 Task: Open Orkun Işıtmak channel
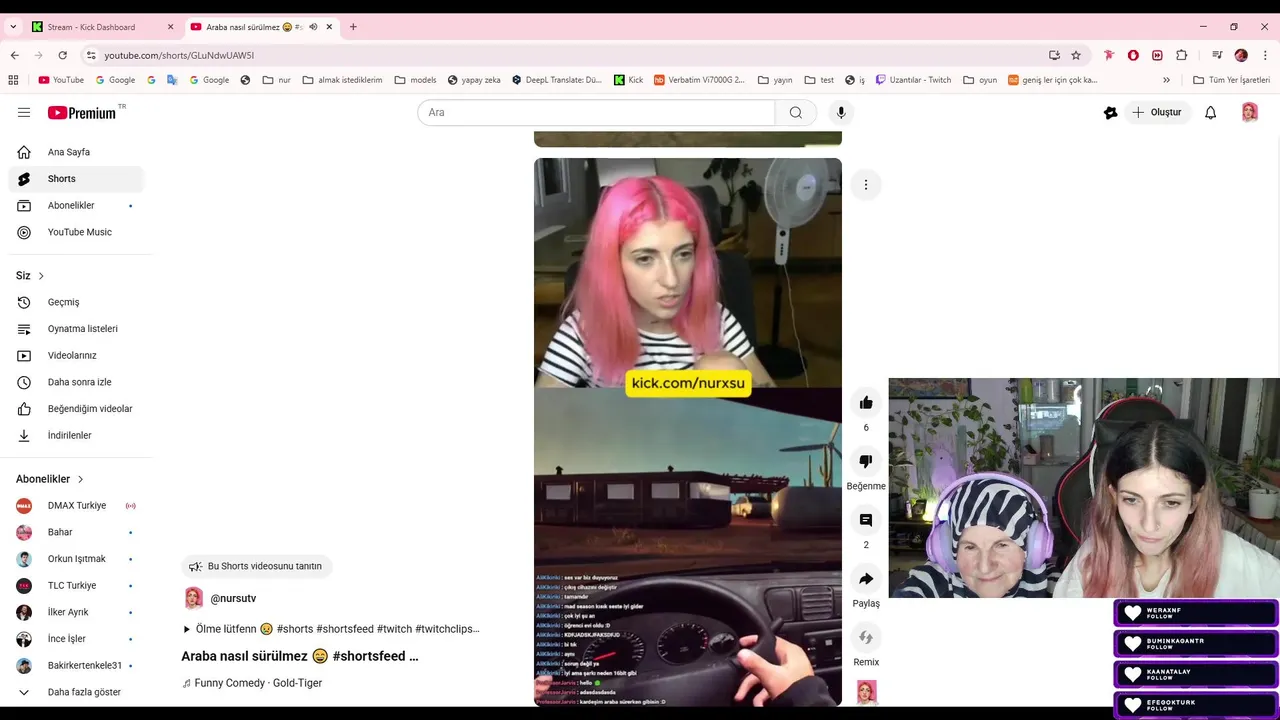point(76,559)
